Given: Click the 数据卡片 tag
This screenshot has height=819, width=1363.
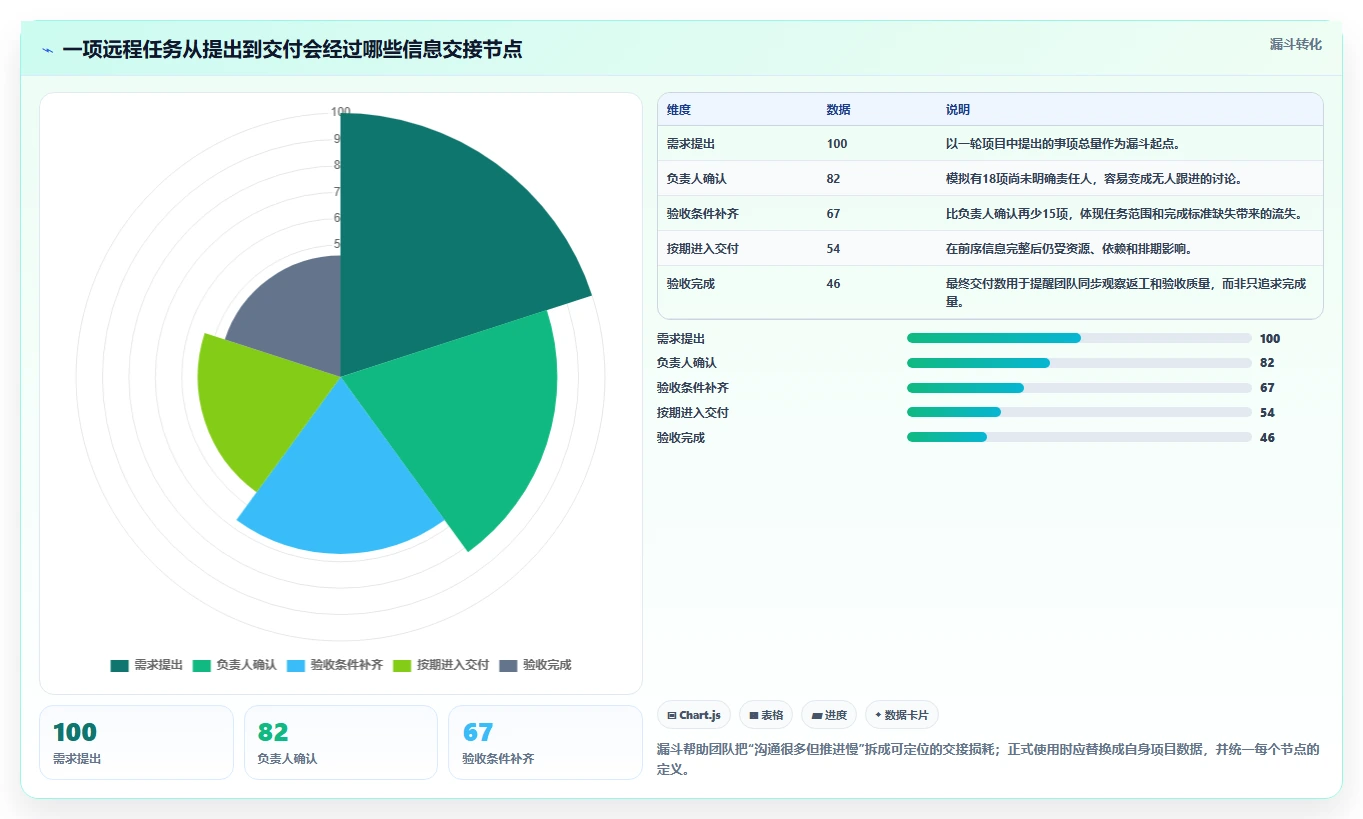Looking at the screenshot, I should [x=902, y=715].
